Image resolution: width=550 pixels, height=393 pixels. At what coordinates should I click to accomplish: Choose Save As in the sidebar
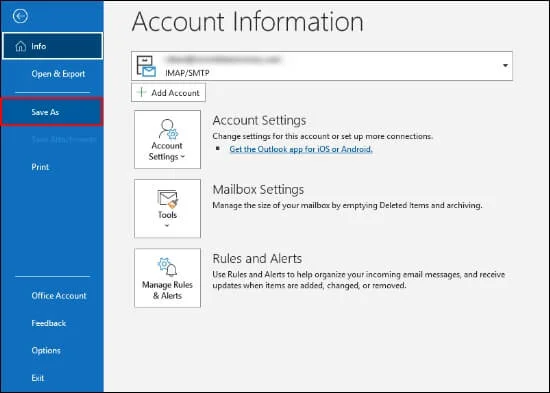click(x=52, y=112)
